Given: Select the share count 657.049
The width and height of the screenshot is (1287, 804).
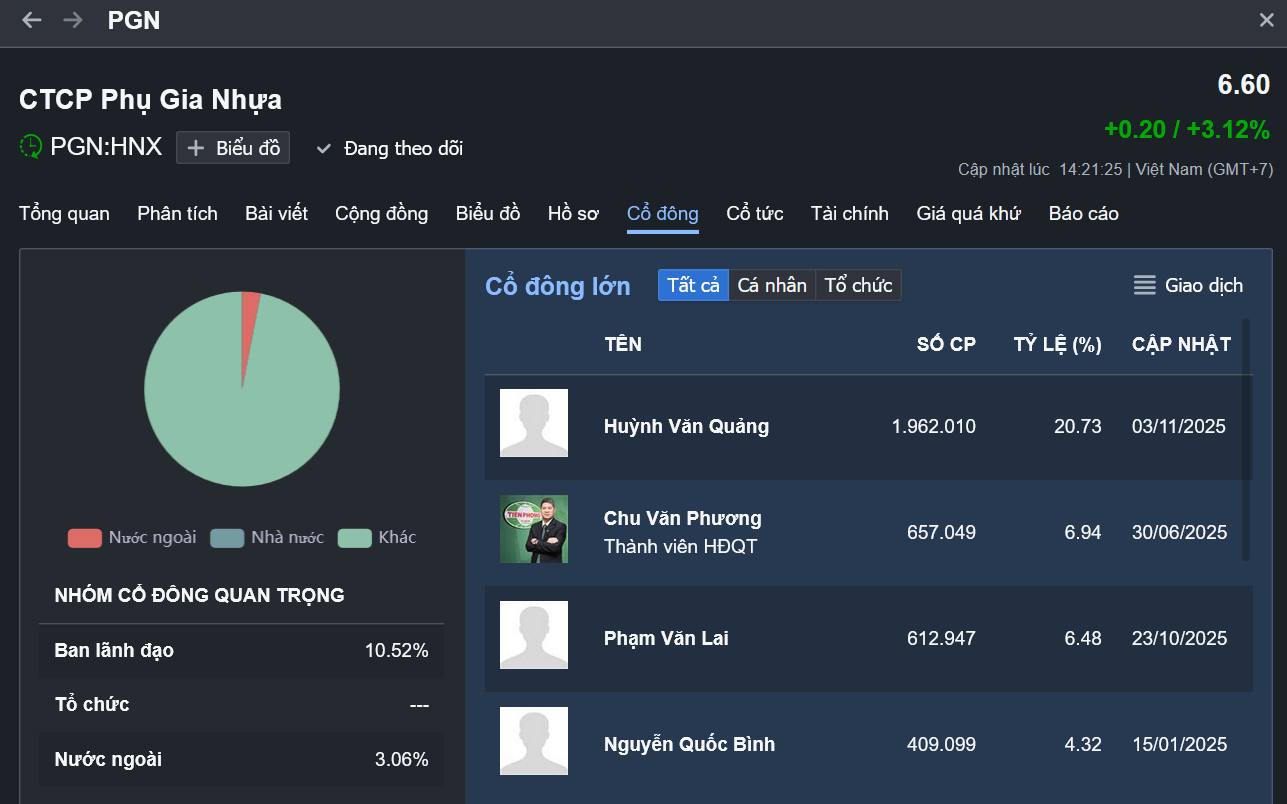Looking at the screenshot, I should pyautogui.click(x=941, y=532).
